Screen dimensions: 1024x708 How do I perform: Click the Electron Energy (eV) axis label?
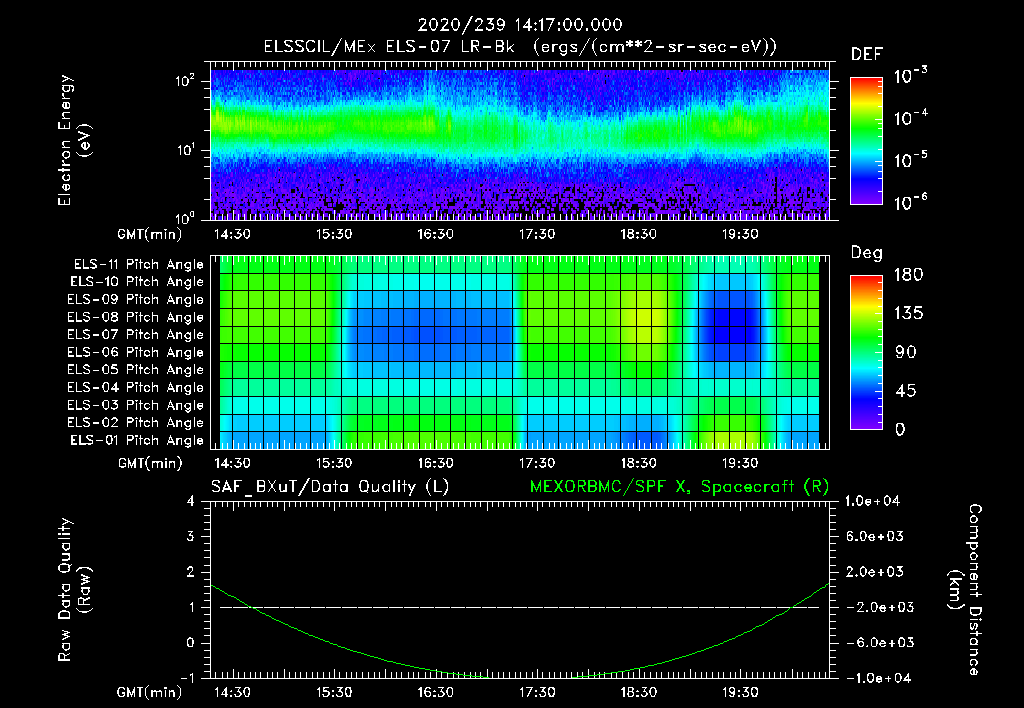coord(74,140)
